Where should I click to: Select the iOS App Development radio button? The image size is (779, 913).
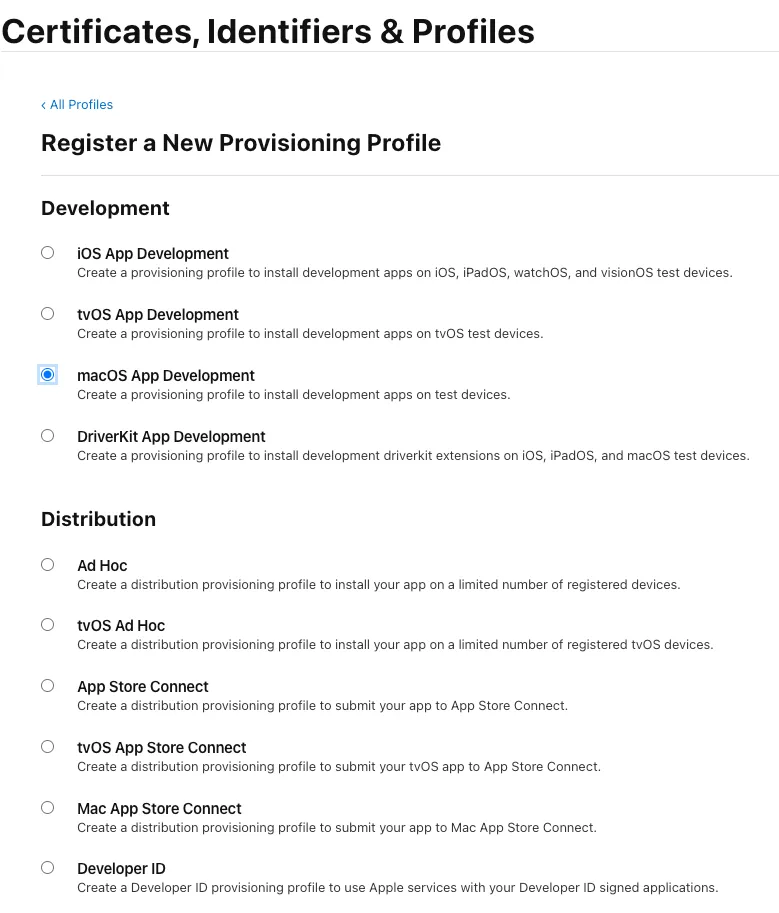(x=47, y=252)
